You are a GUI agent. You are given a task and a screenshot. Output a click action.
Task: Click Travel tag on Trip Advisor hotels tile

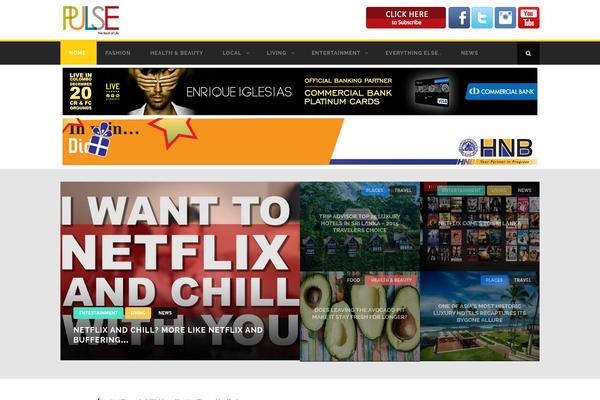pyautogui.click(x=403, y=190)
